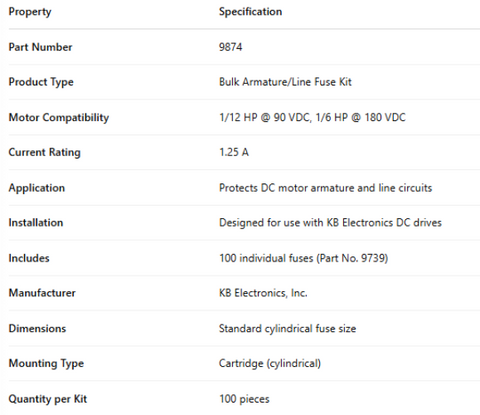Select the Application label
Viewport: 480px width, 415px height.
point(37,188)
